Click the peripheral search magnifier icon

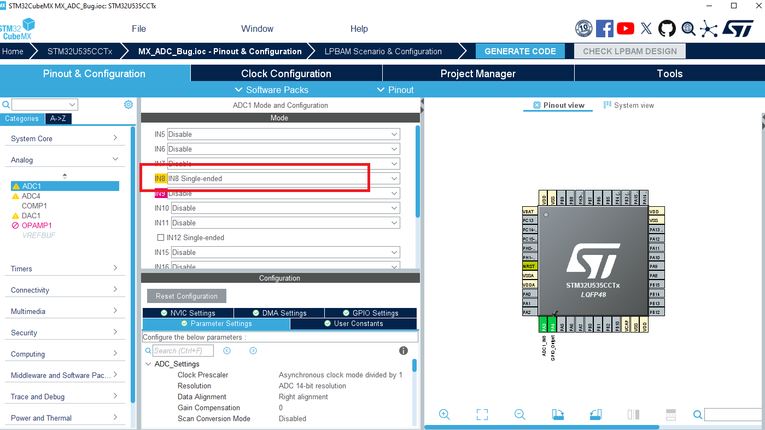tap(6, 104)
